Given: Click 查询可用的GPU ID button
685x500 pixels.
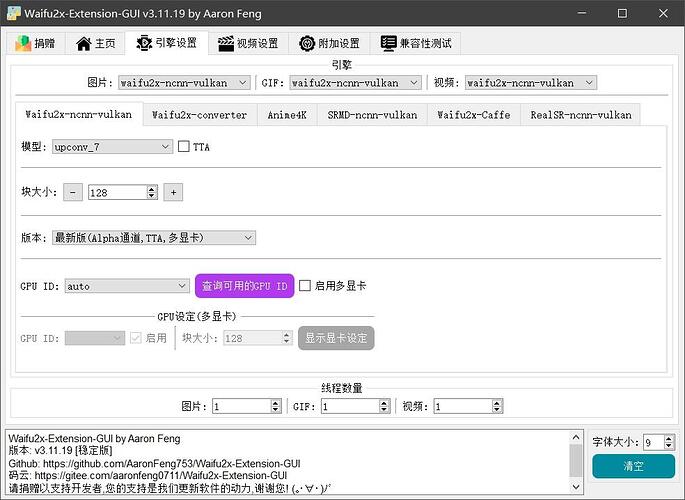Looking at the screenshot, I should tap(244, 286).
